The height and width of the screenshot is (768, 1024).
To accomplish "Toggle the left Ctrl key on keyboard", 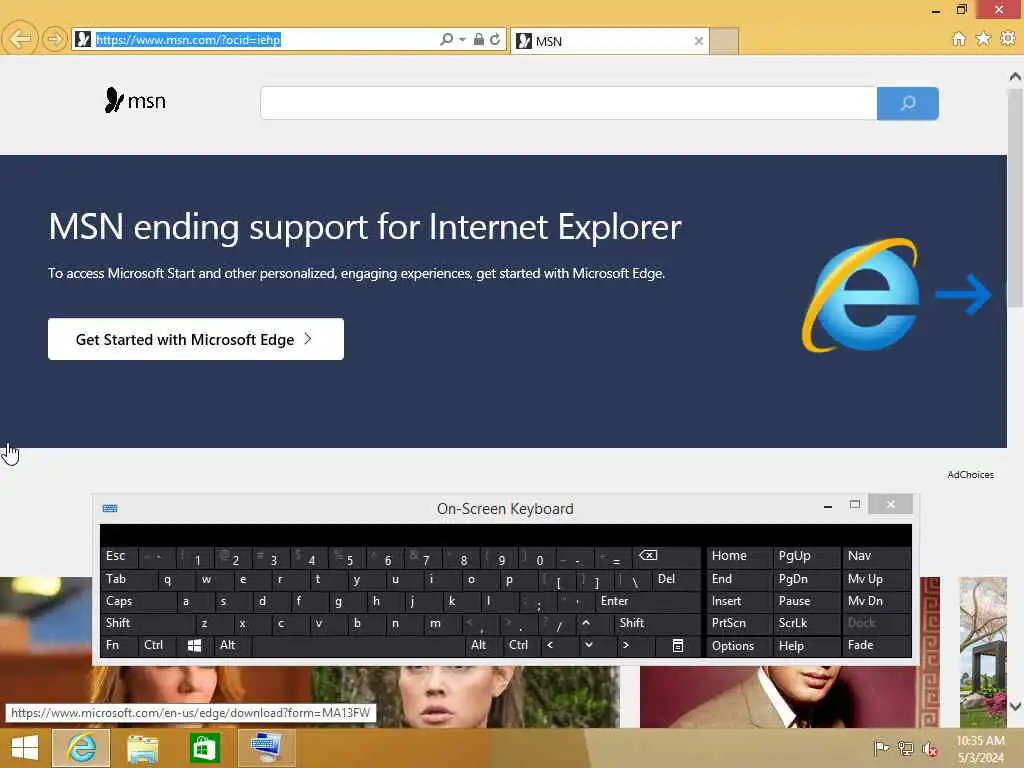I will pyautogui.click(x=157, y=646).
